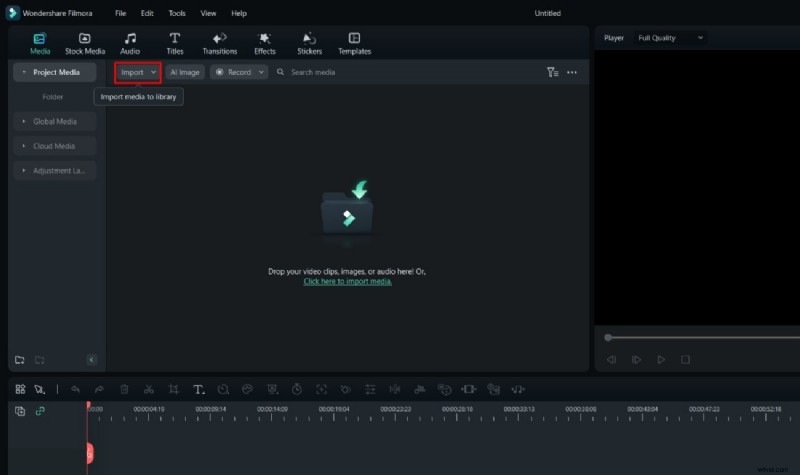Click the import folder drop icon

[x=347, y=209]
